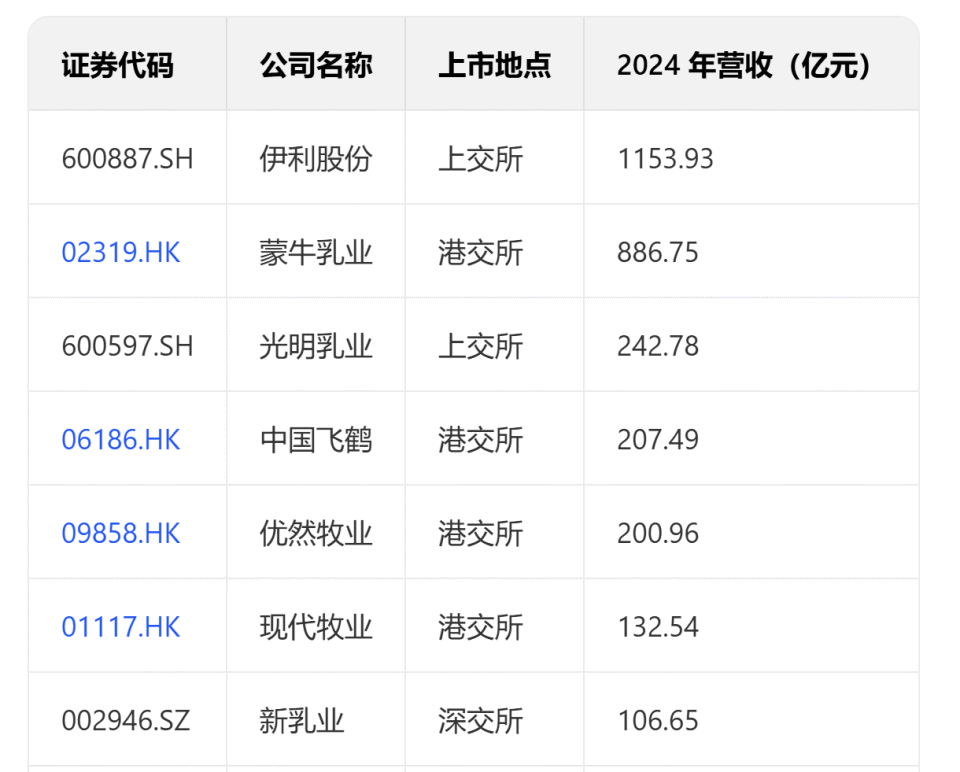The width and height of the screenshot is (960, 772).
Task: Select the 现代牧业 company name cell
Action: [x=316, y=627]
